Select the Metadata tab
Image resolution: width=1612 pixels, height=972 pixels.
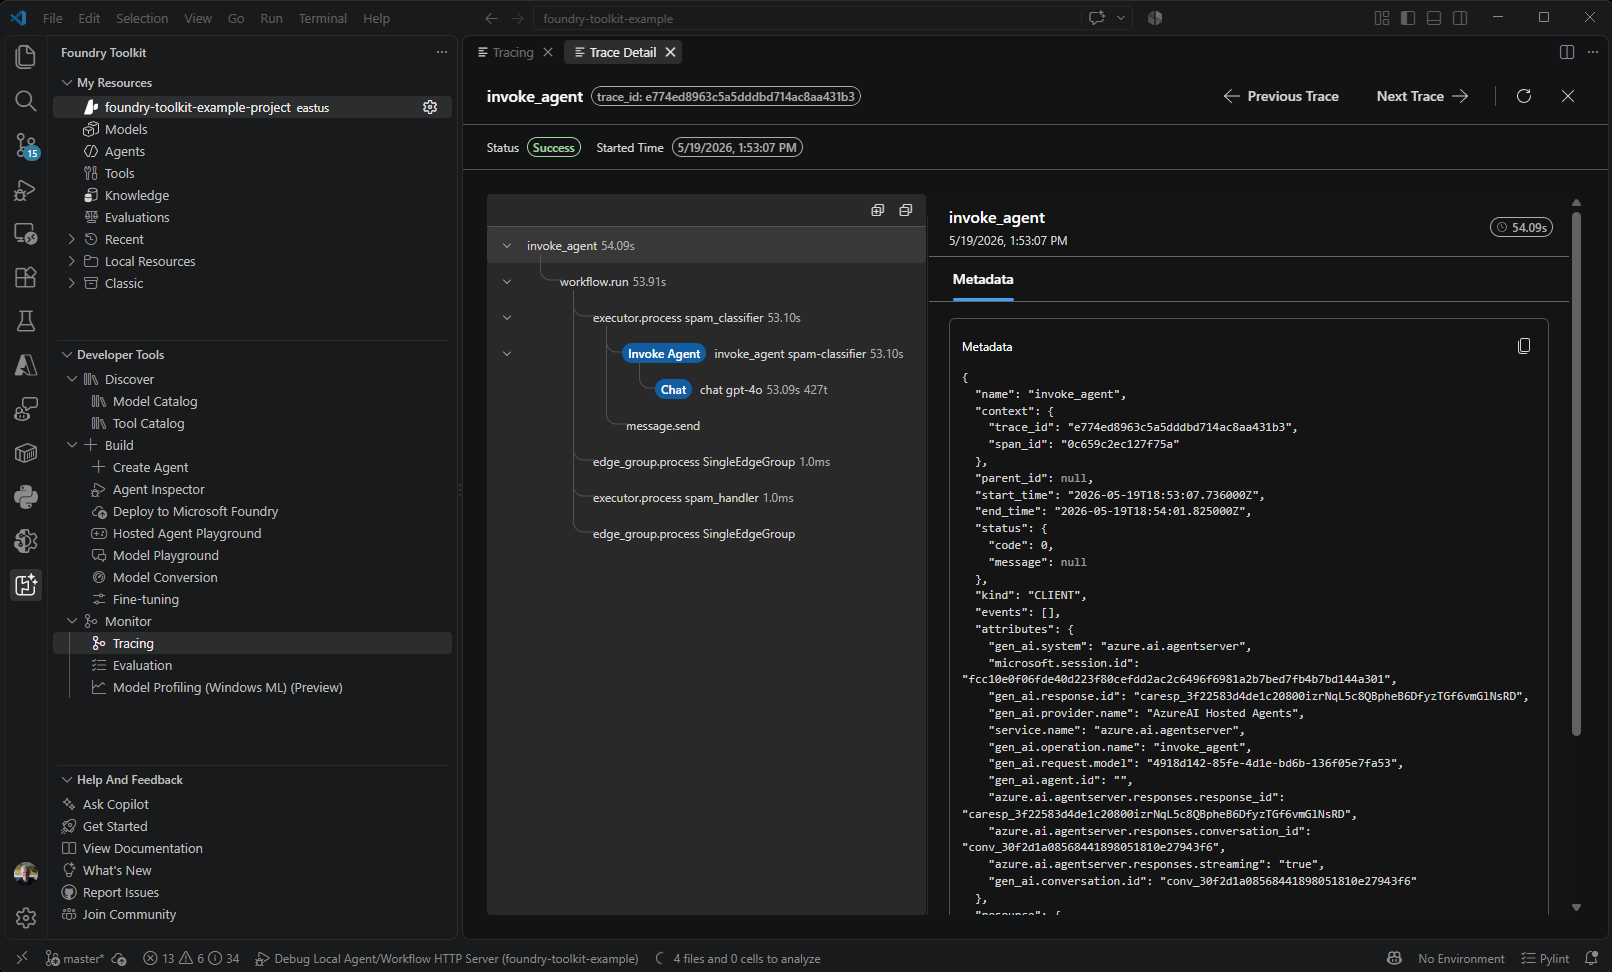(x=982, y=280)
